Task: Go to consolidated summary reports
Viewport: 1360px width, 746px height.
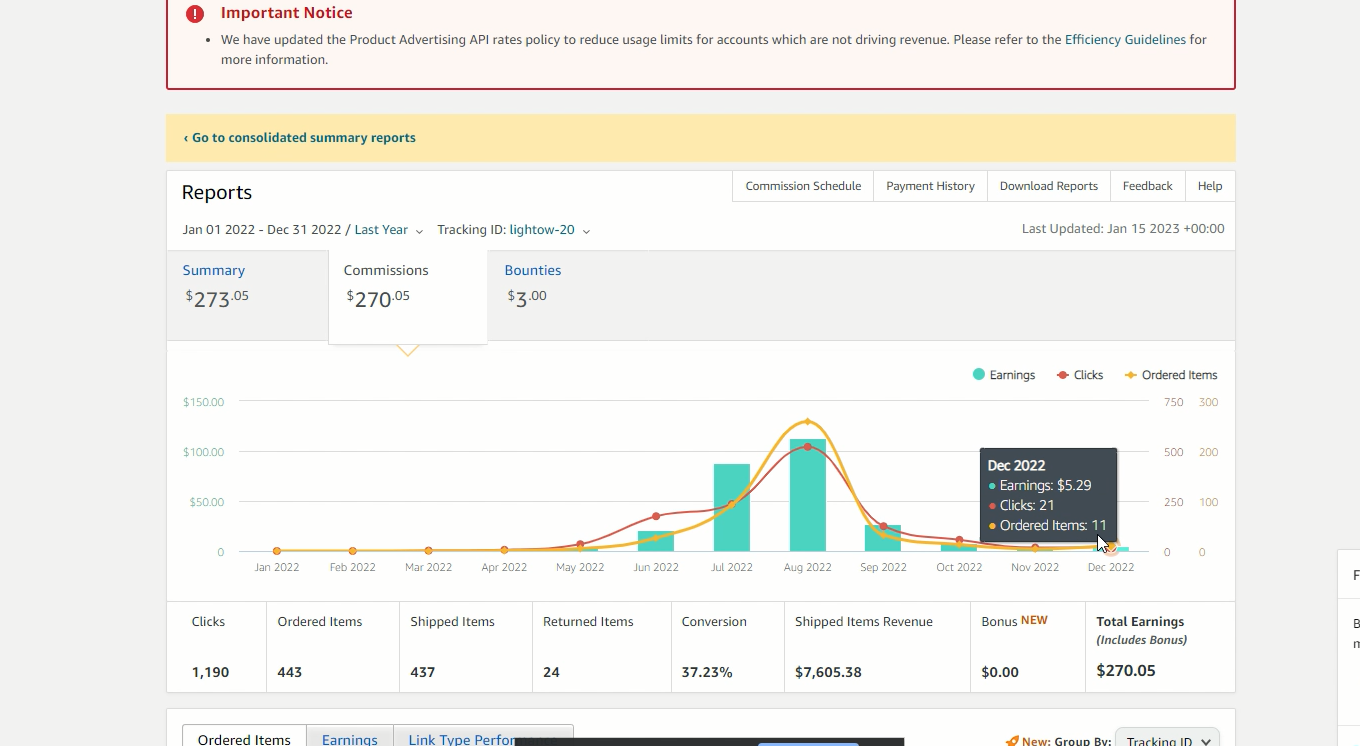Action: (299, 138)
